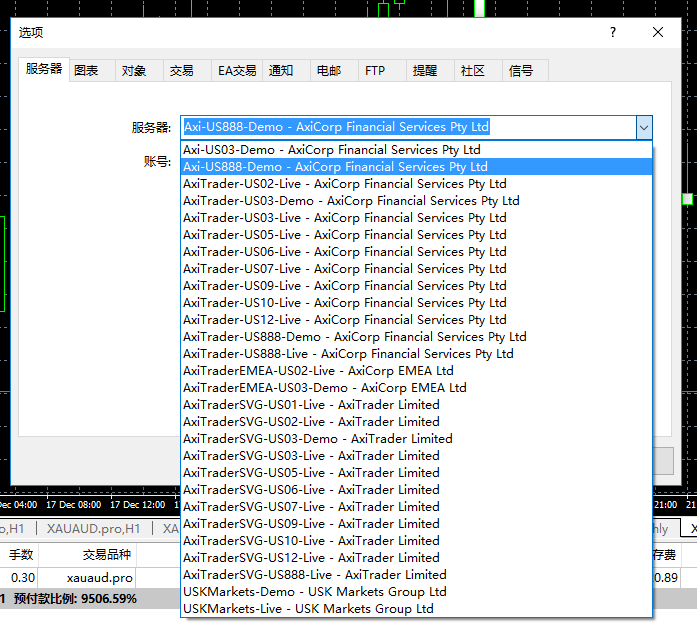697x625 pixels.
Task: Open the 对象 tab
Action: click(x=134, y=71)
